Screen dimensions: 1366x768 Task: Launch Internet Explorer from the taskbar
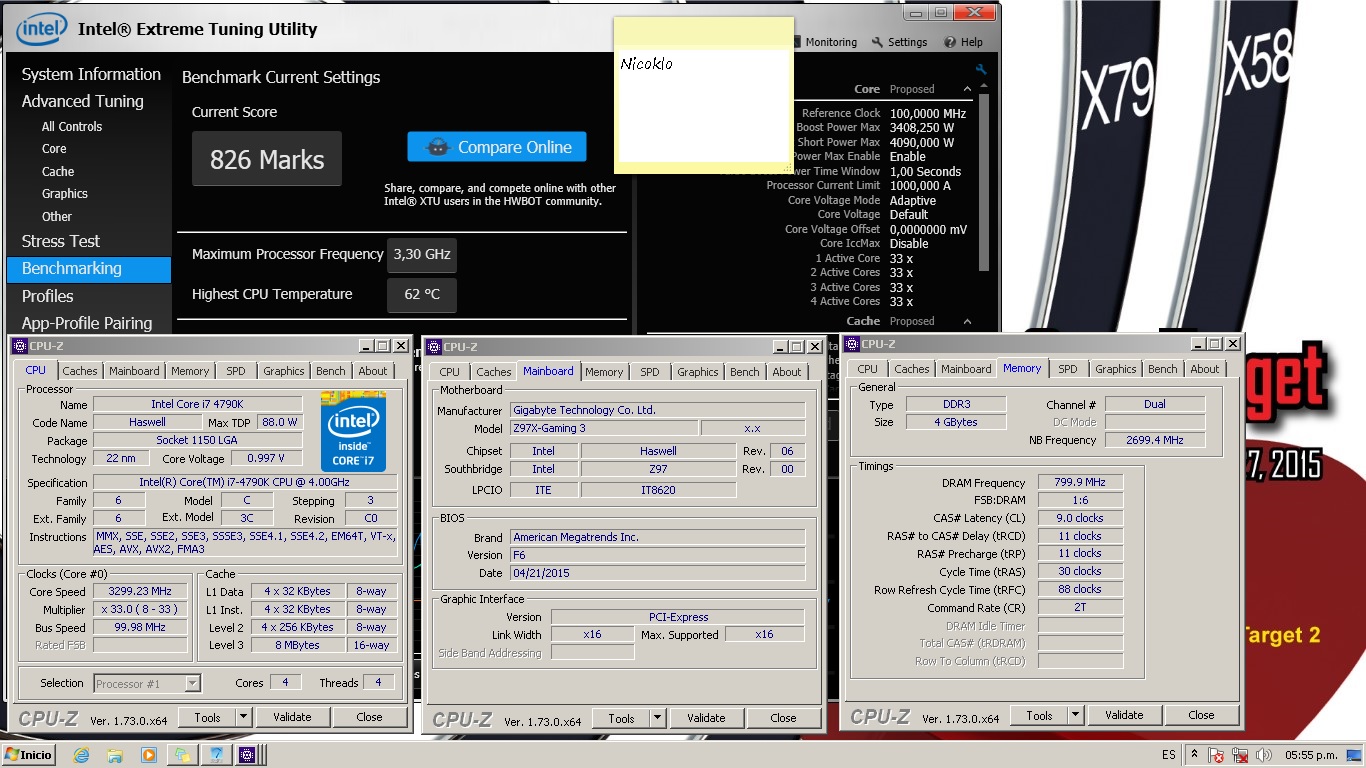click(82, 755)
